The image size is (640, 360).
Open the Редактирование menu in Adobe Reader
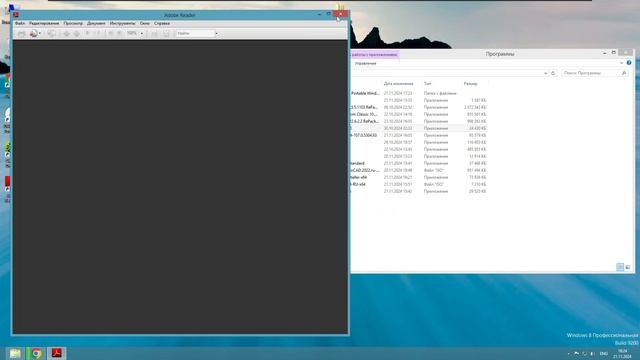tap(44, 23)
